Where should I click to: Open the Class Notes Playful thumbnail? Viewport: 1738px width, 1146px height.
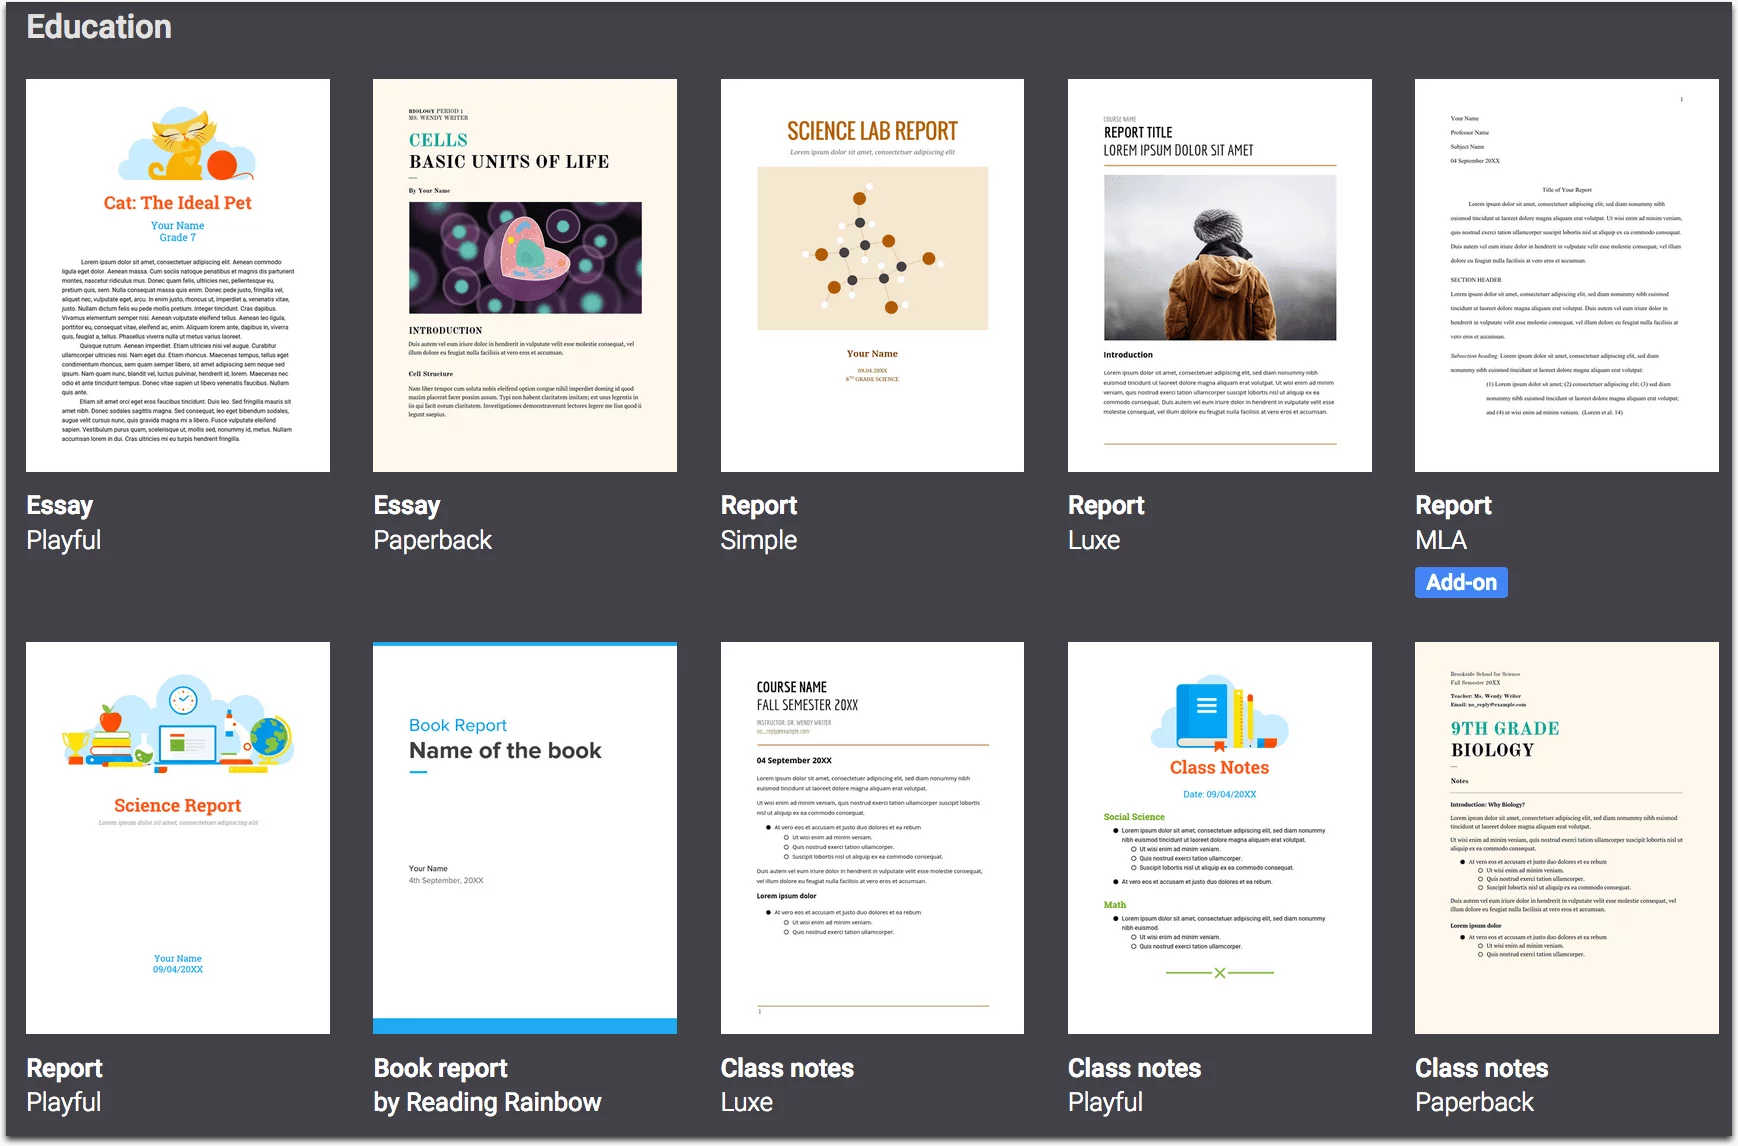(1220, 838)
